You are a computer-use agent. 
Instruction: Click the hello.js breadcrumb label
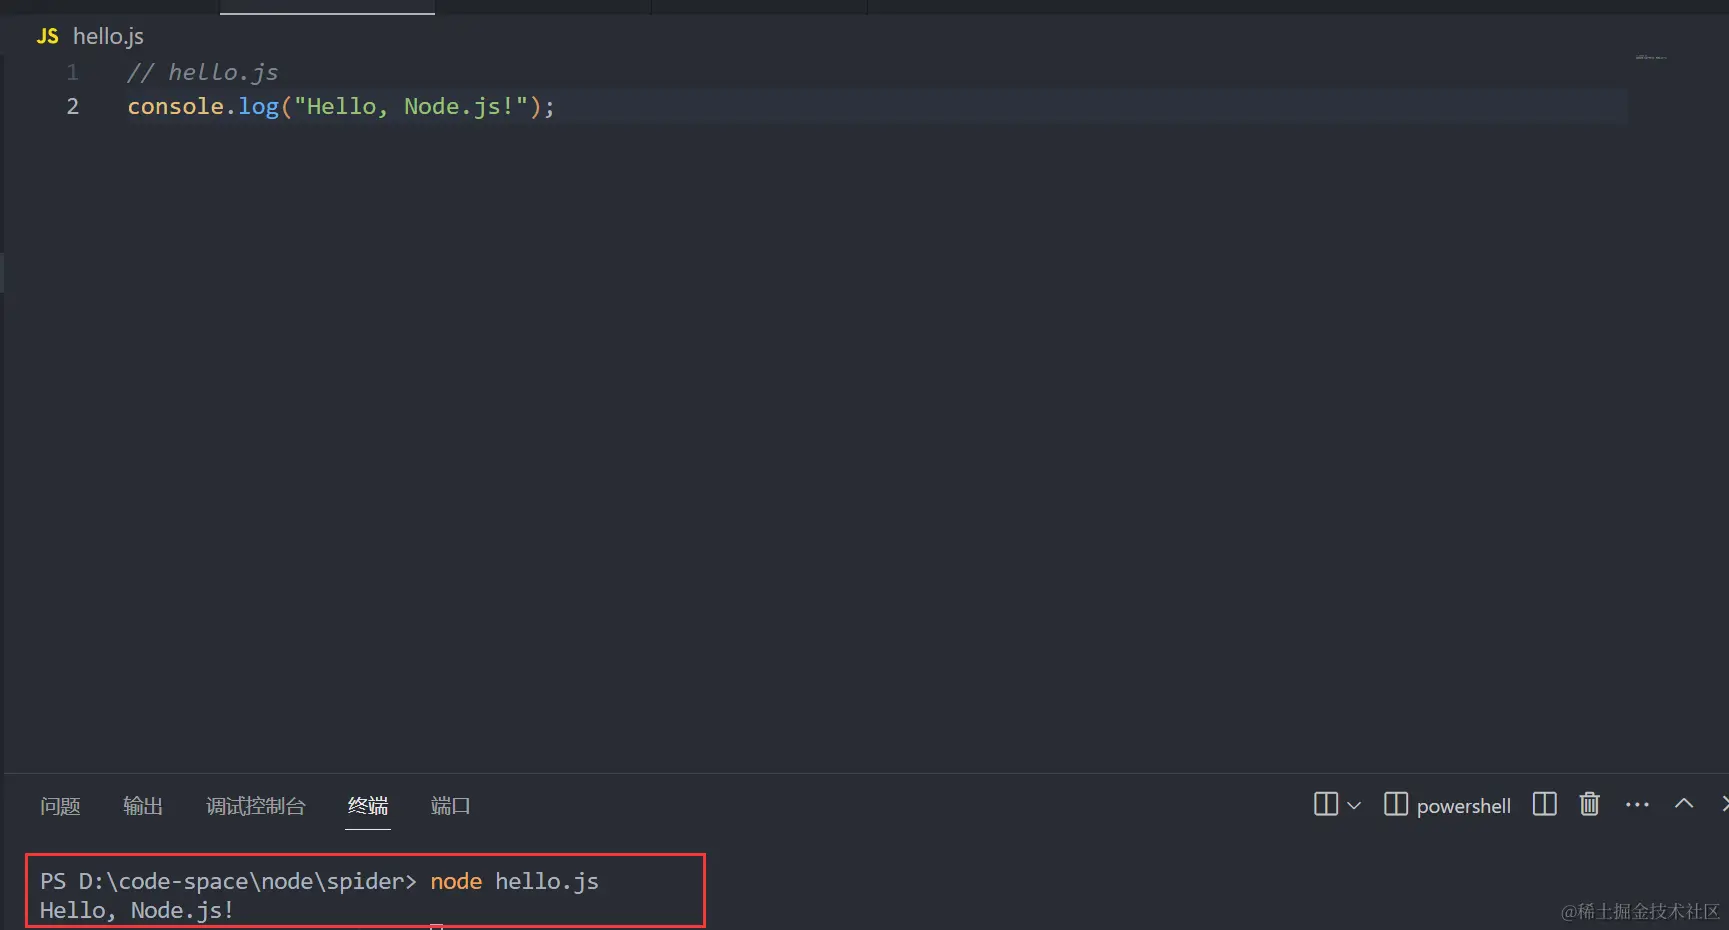click(x=108, y=37)
